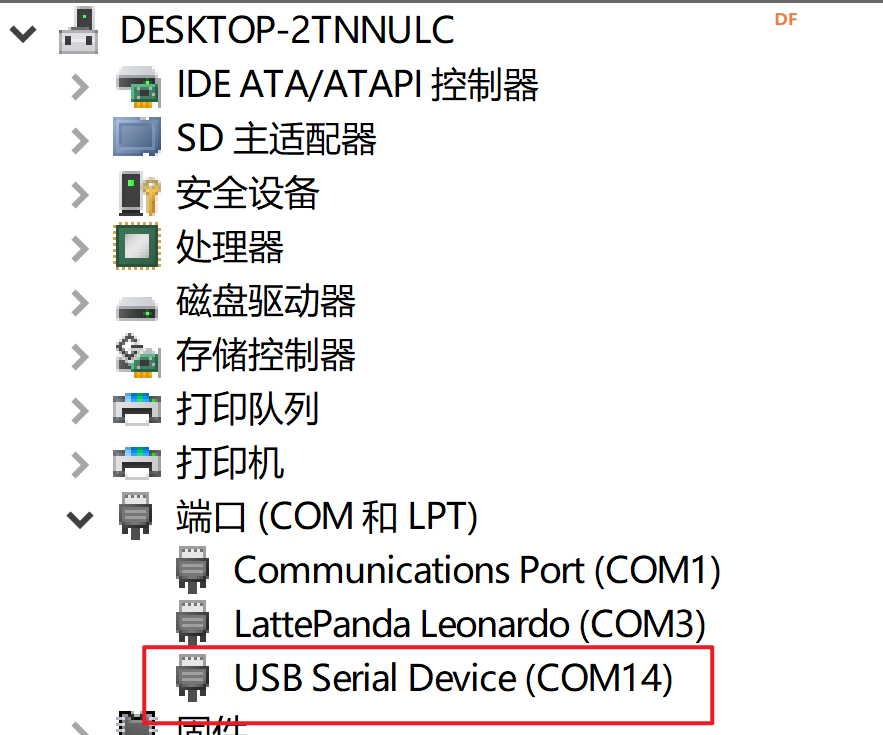Collapse the 端口 (COM 和 LPT) category

80,516
